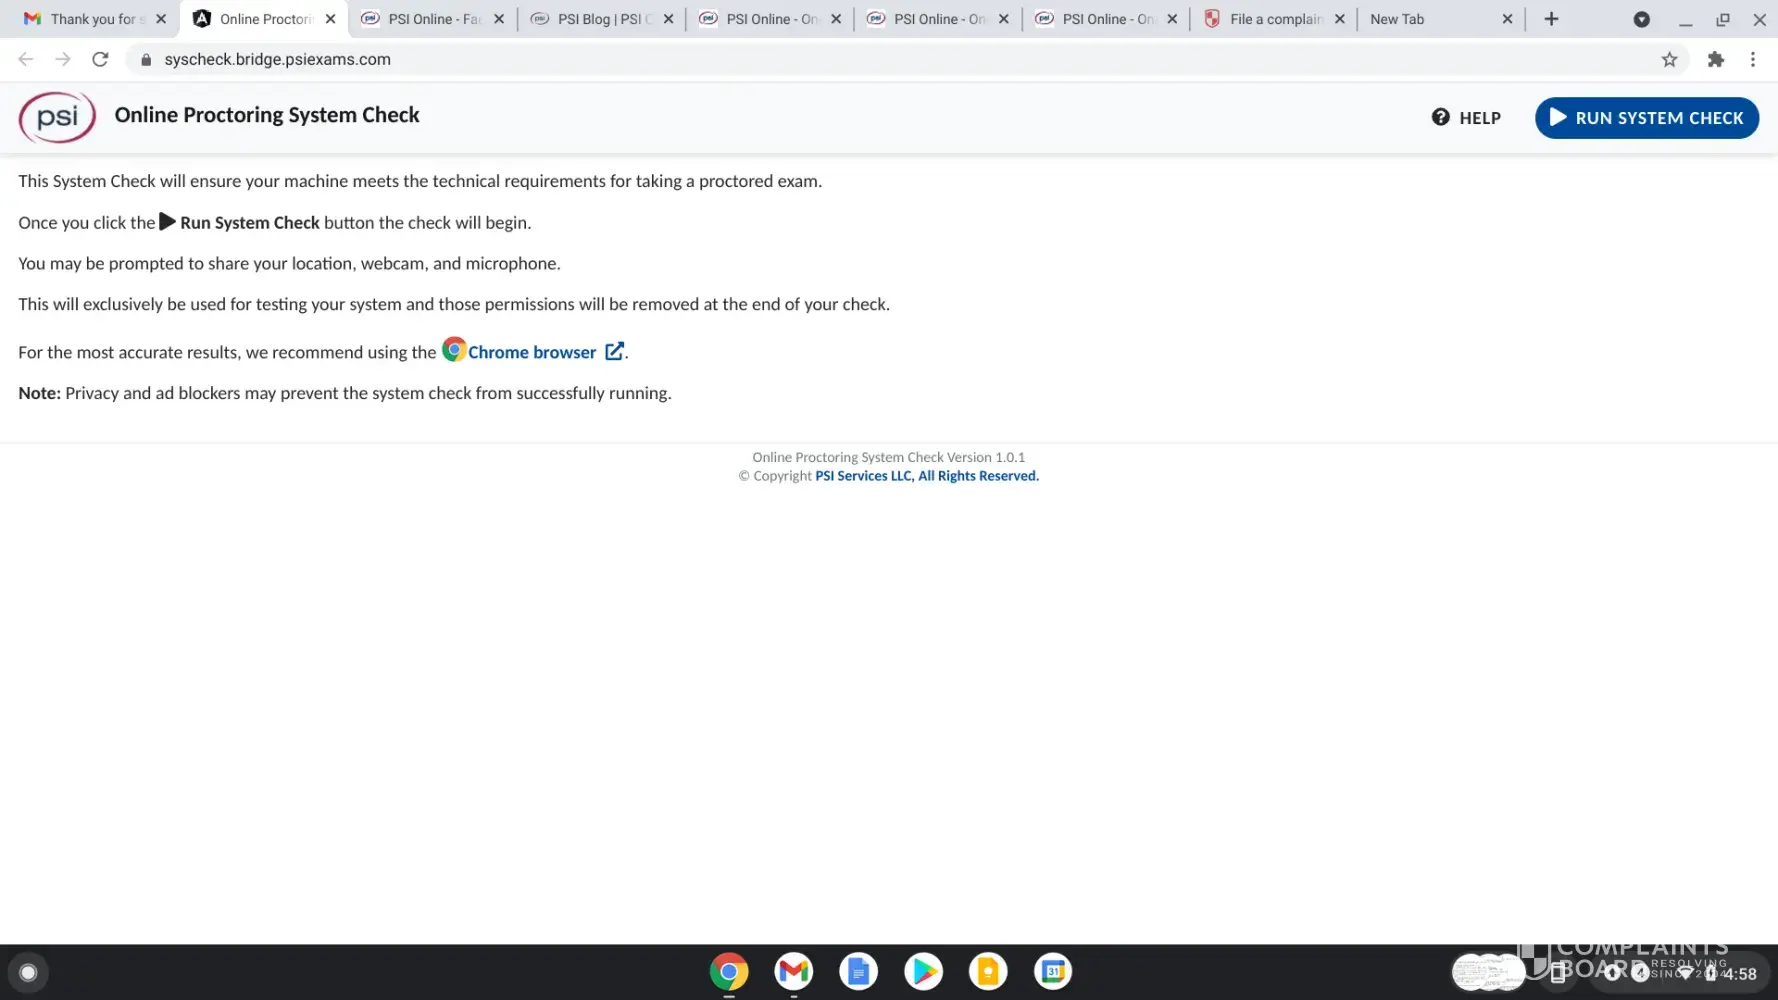Viewport: 1778px width, 1000px height.
Task: Reload the system check page
Action: 100,59
